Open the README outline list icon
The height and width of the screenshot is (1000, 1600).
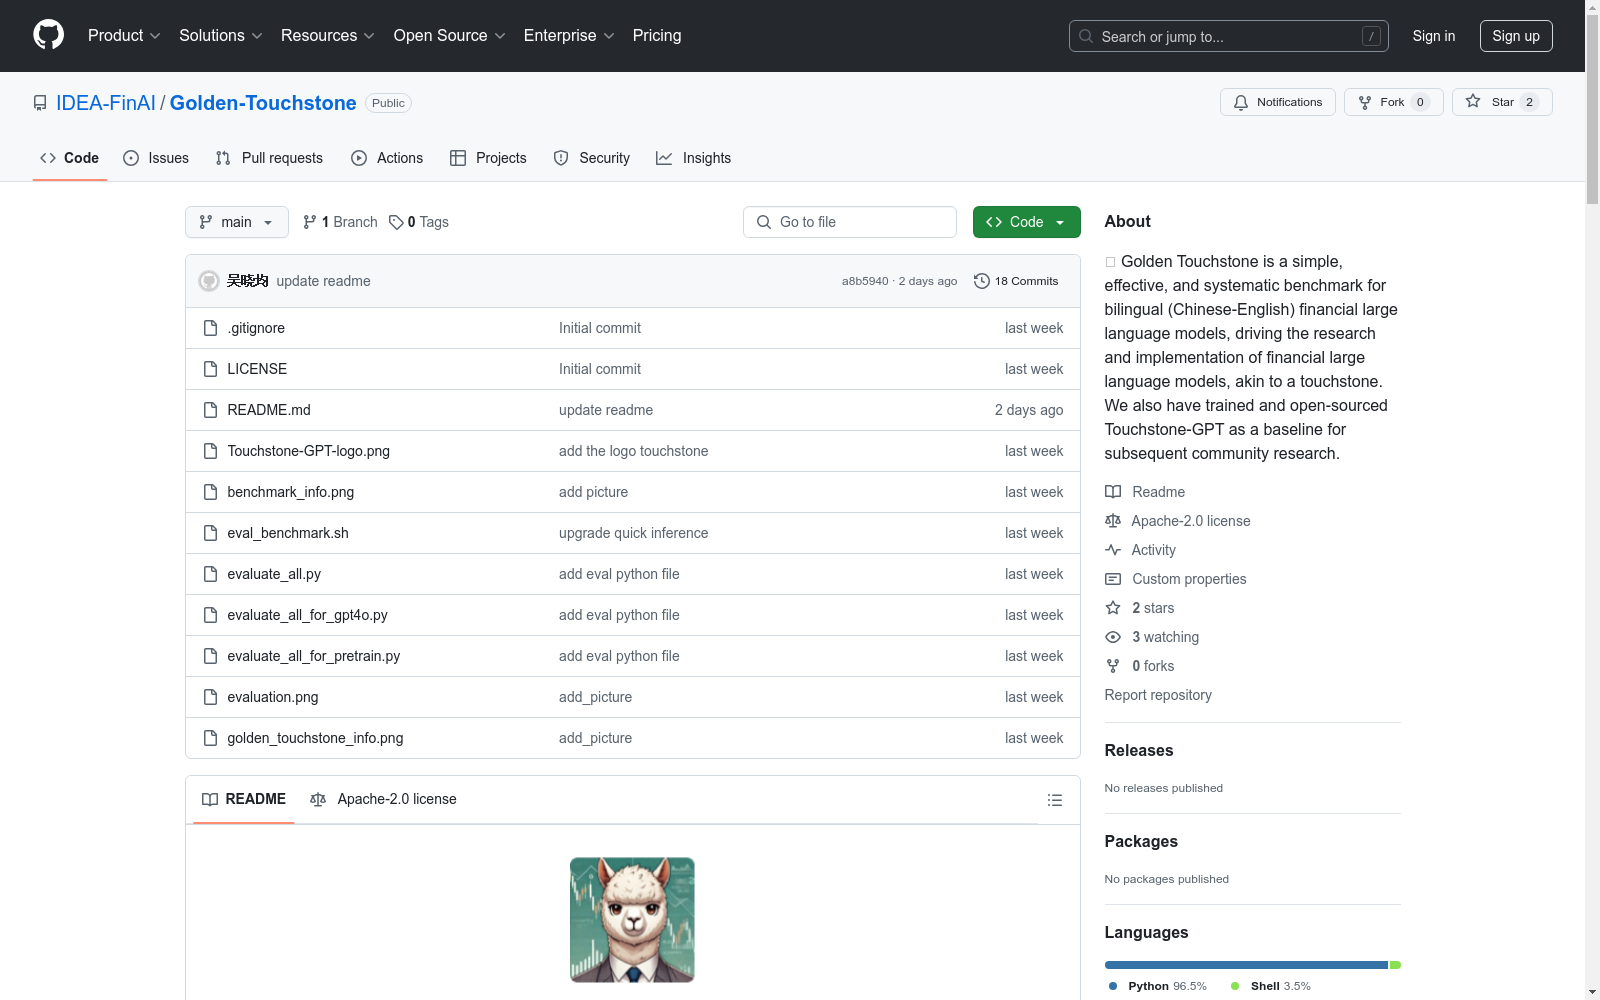[x=1055, y=800]
